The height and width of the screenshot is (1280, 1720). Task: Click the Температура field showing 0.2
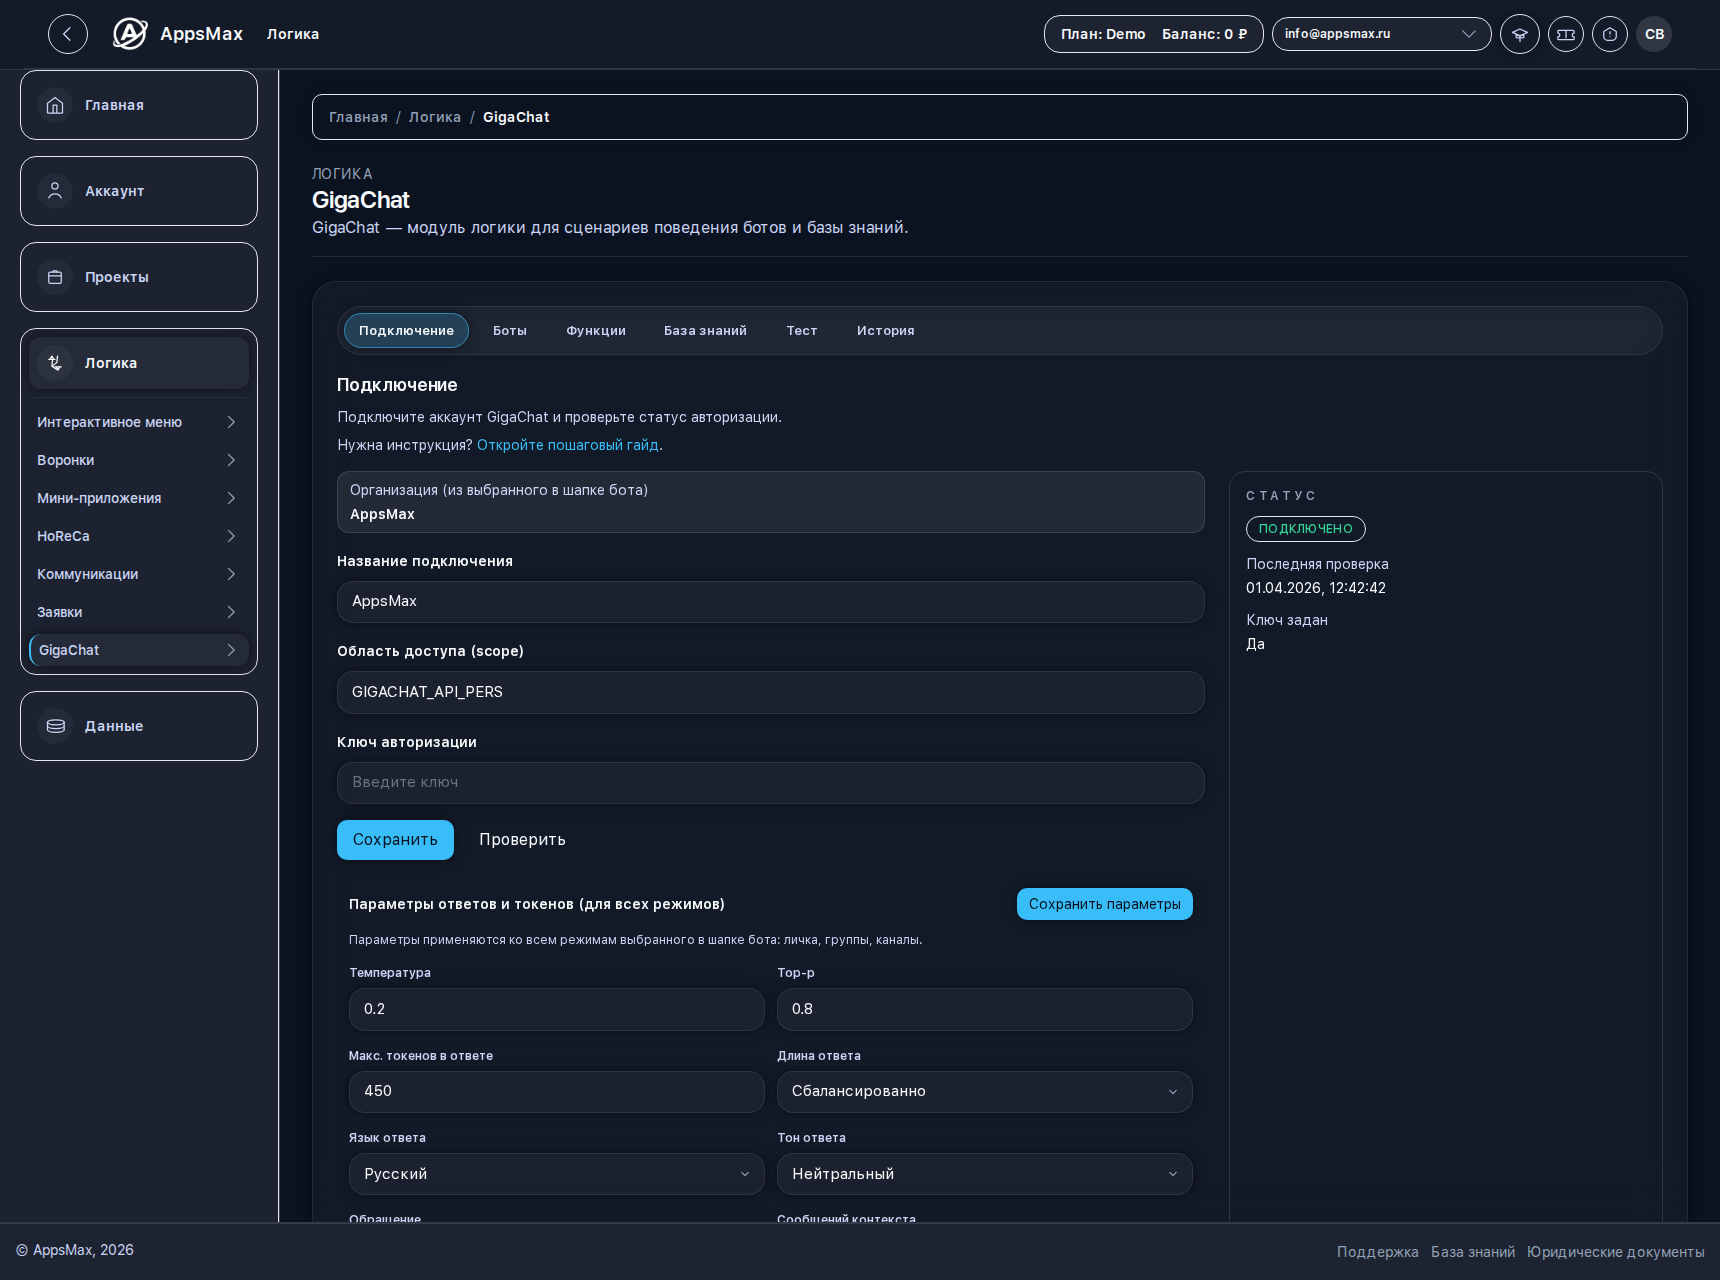pyautogui.click(x=556, y=1010)
